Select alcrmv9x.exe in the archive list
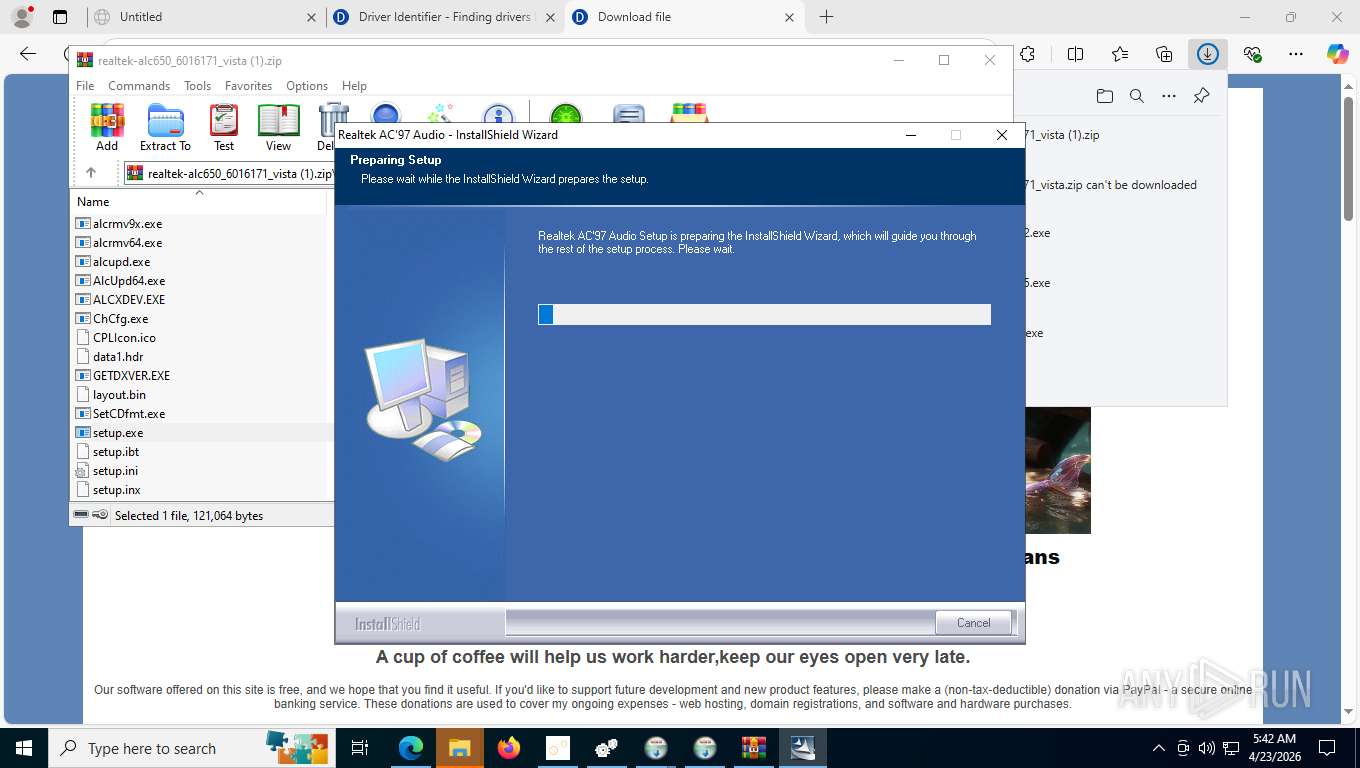The width and height of the screenshot is (1360, 768). (x=127, y=224)
